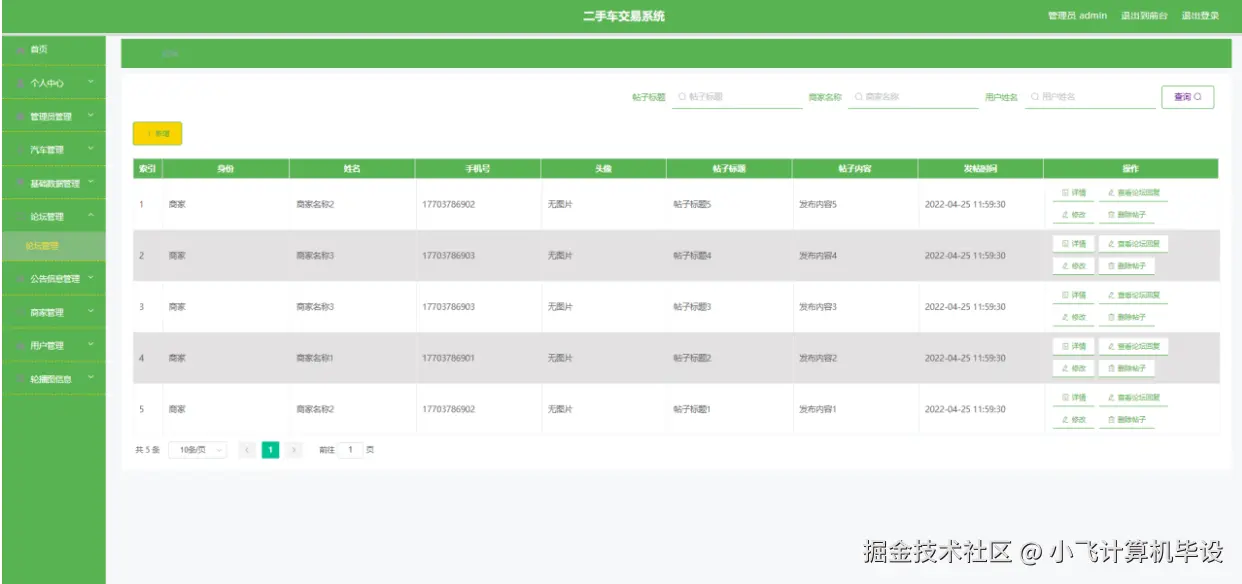Delete the post 帖子标题2
1242x584 pixels.
(1126, 368)
